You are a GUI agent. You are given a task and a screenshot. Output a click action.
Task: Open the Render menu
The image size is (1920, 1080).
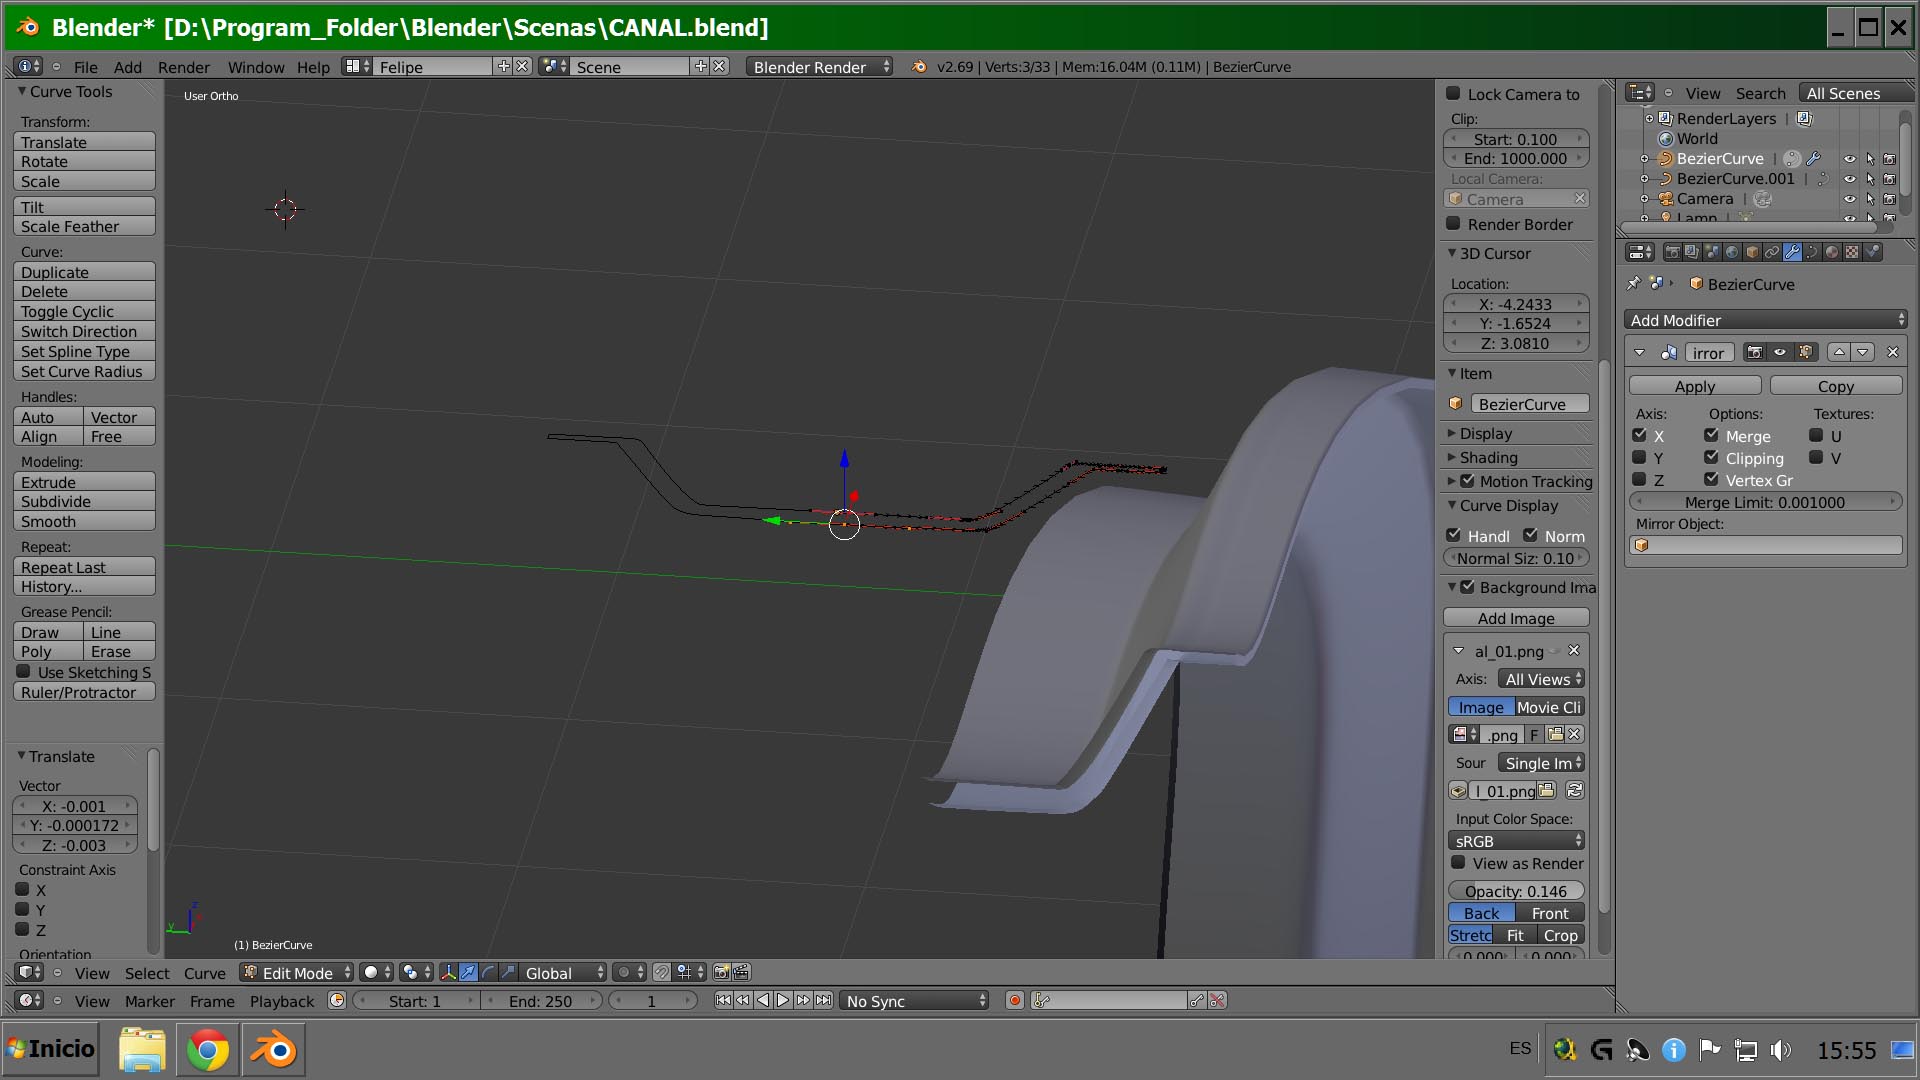coord(183,67)
